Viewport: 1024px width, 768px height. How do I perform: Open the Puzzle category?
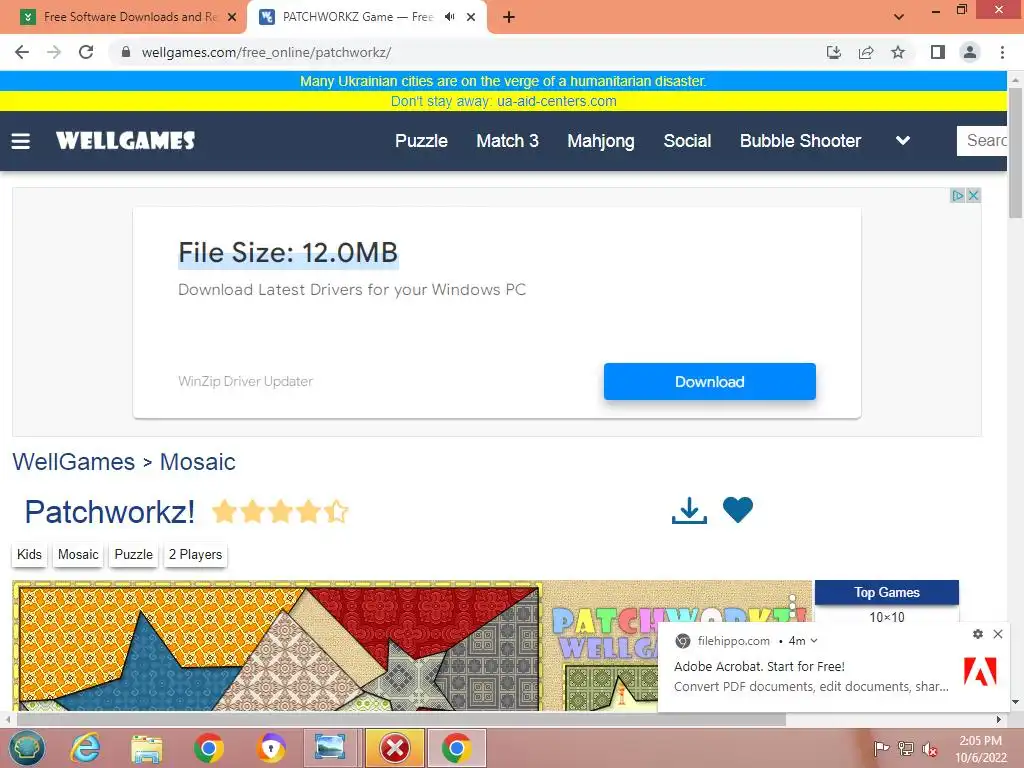point(421,141)
